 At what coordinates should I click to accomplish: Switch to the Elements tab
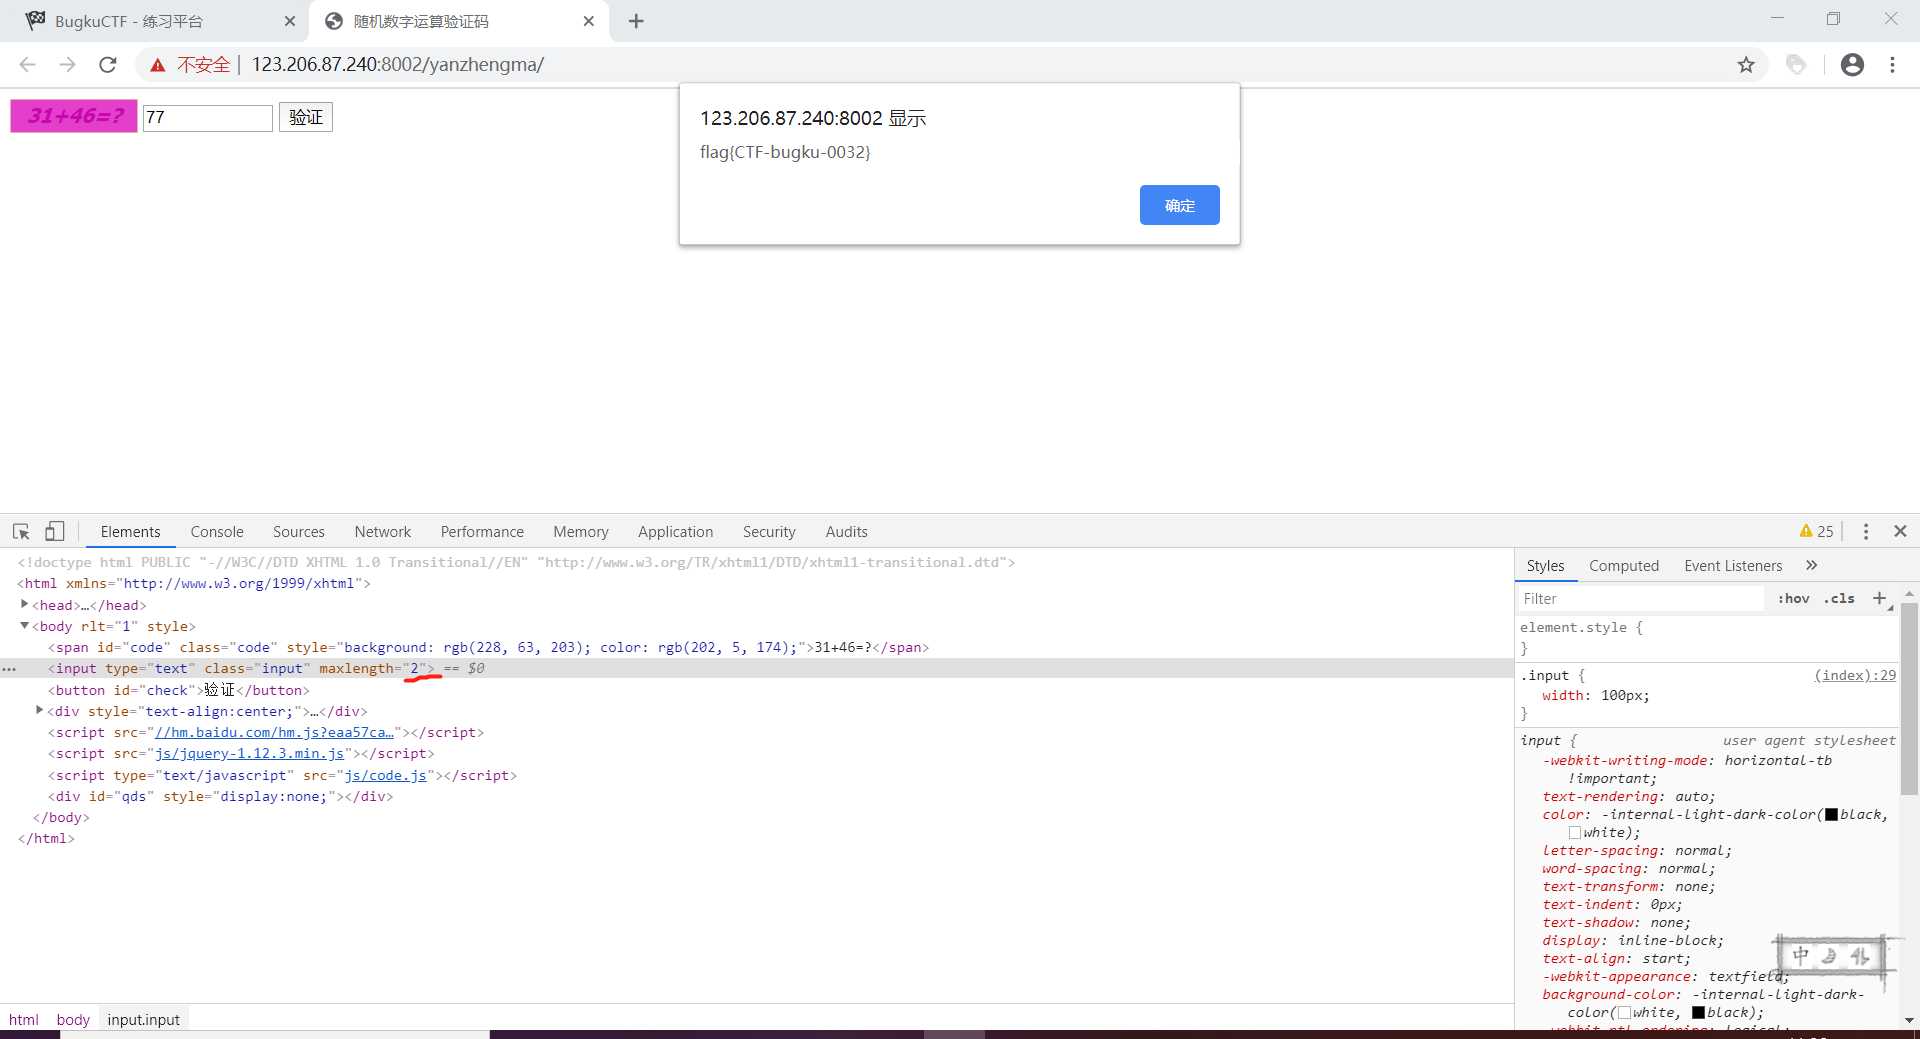click(130, 532)
